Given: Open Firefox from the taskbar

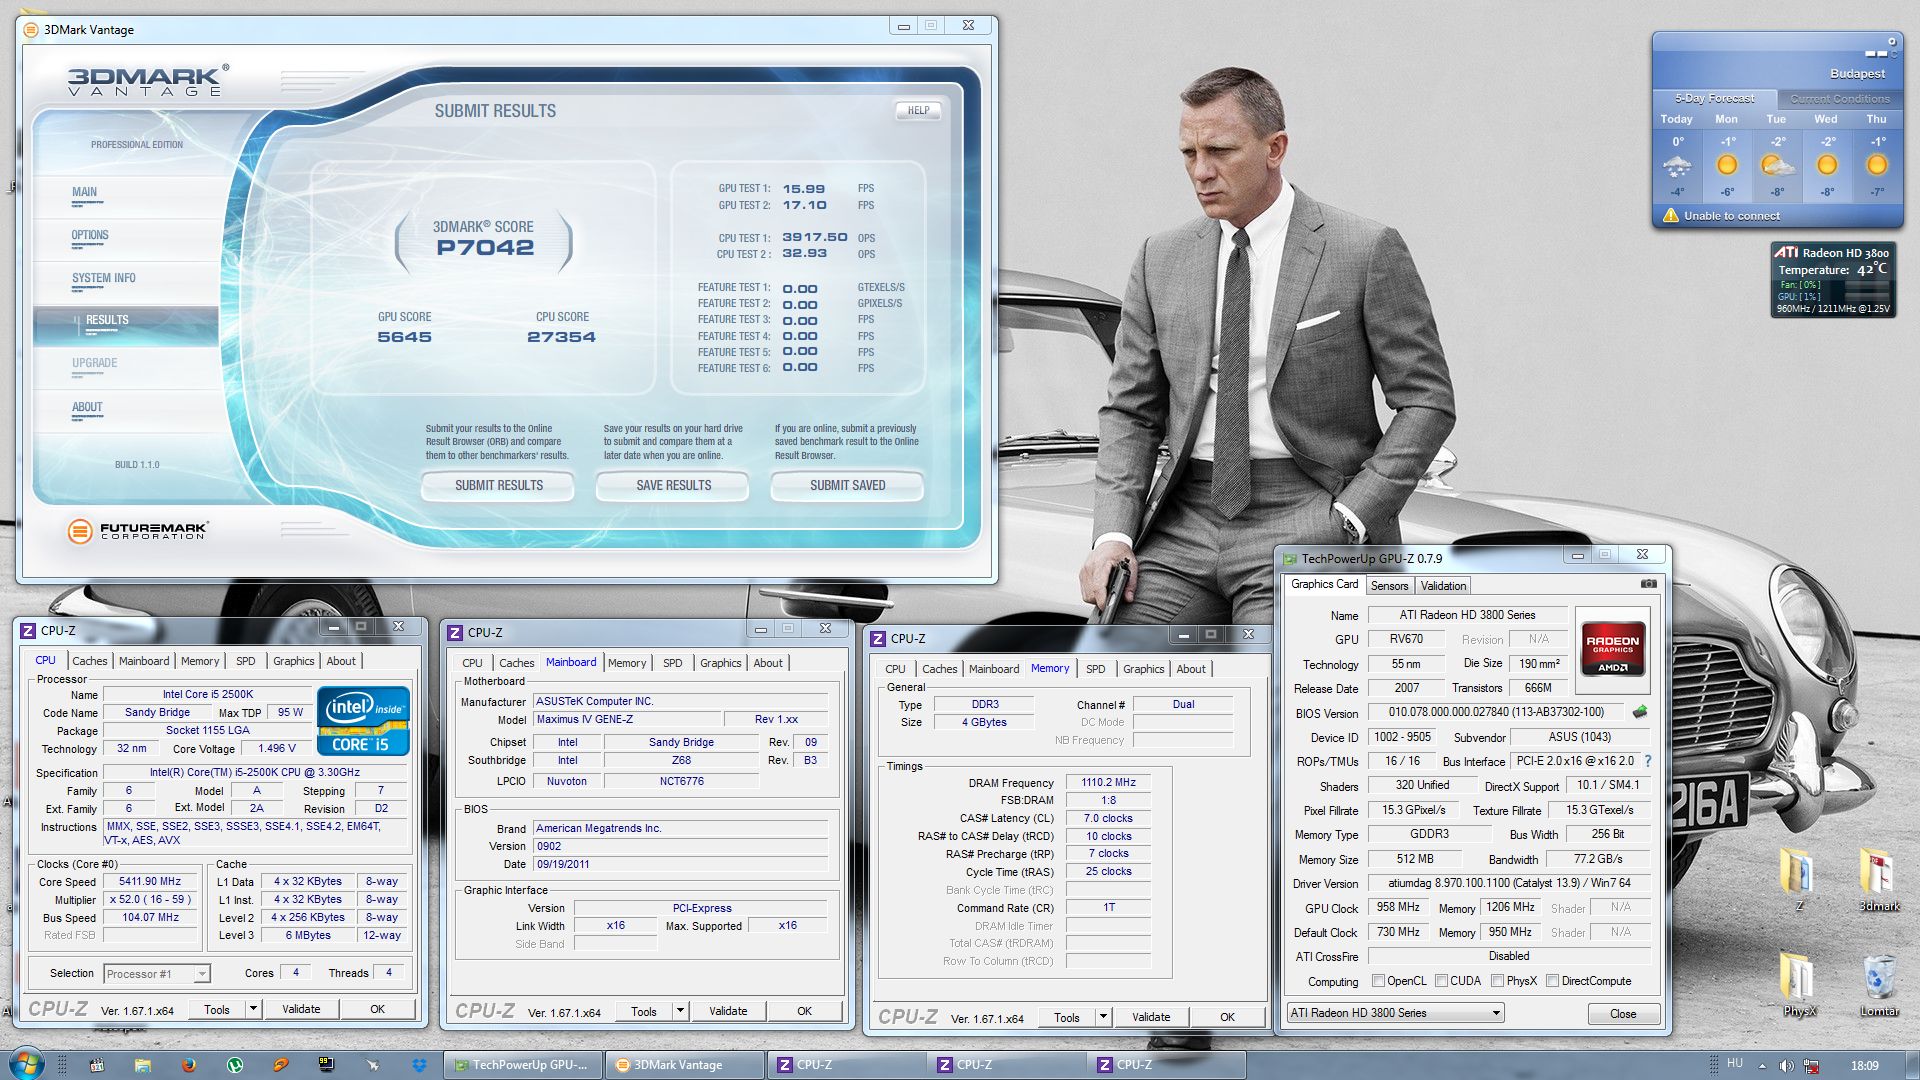Looking at the screenshot, I should tap(188, 1065).
